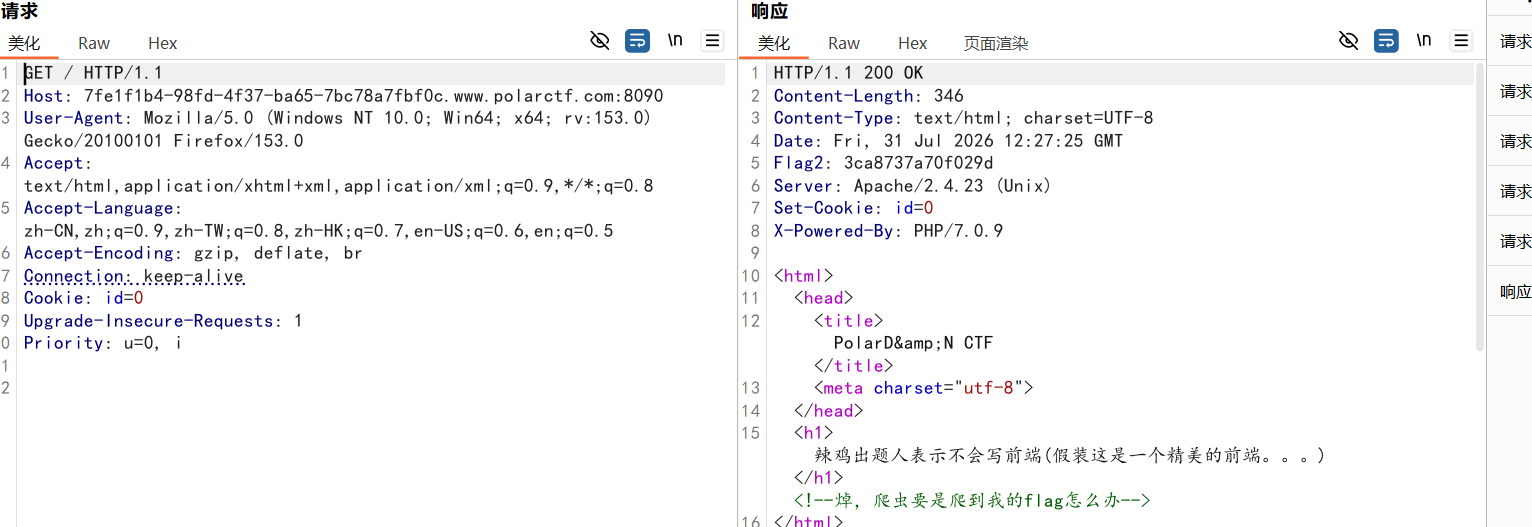
Task: Switch response view to 美化 tab
Action: (773, 43)
